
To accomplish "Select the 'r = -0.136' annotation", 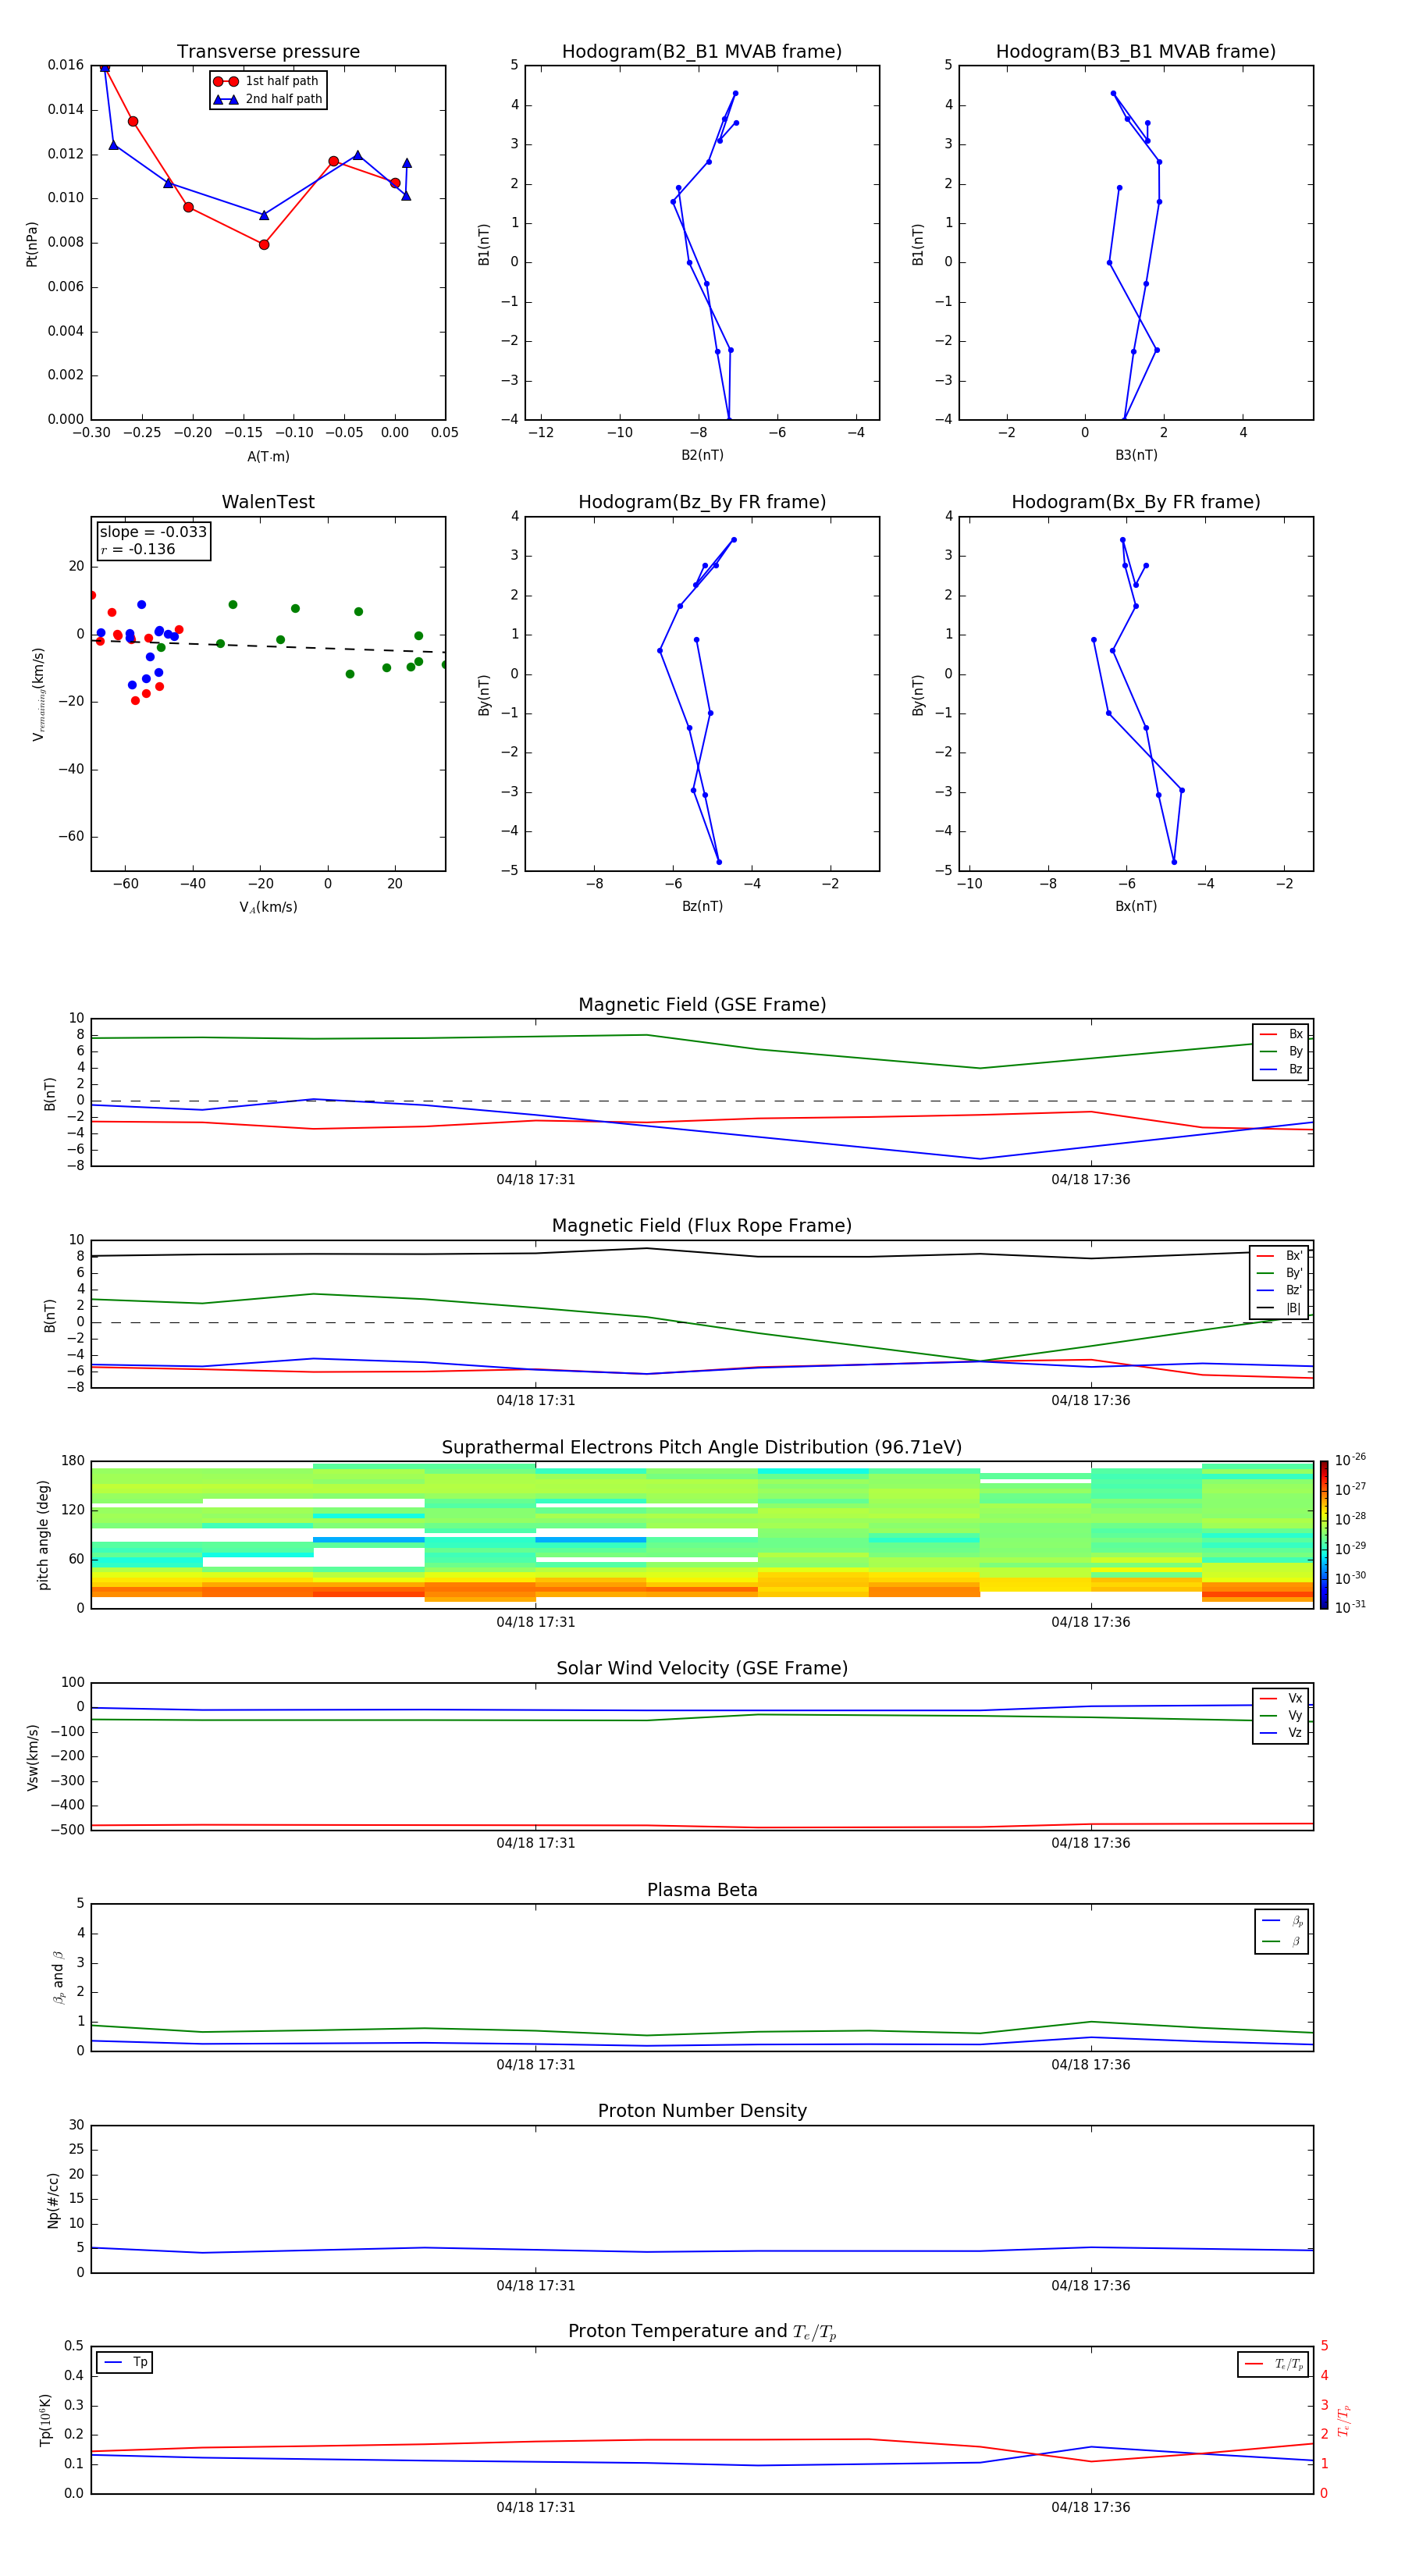I will [138, 549].
